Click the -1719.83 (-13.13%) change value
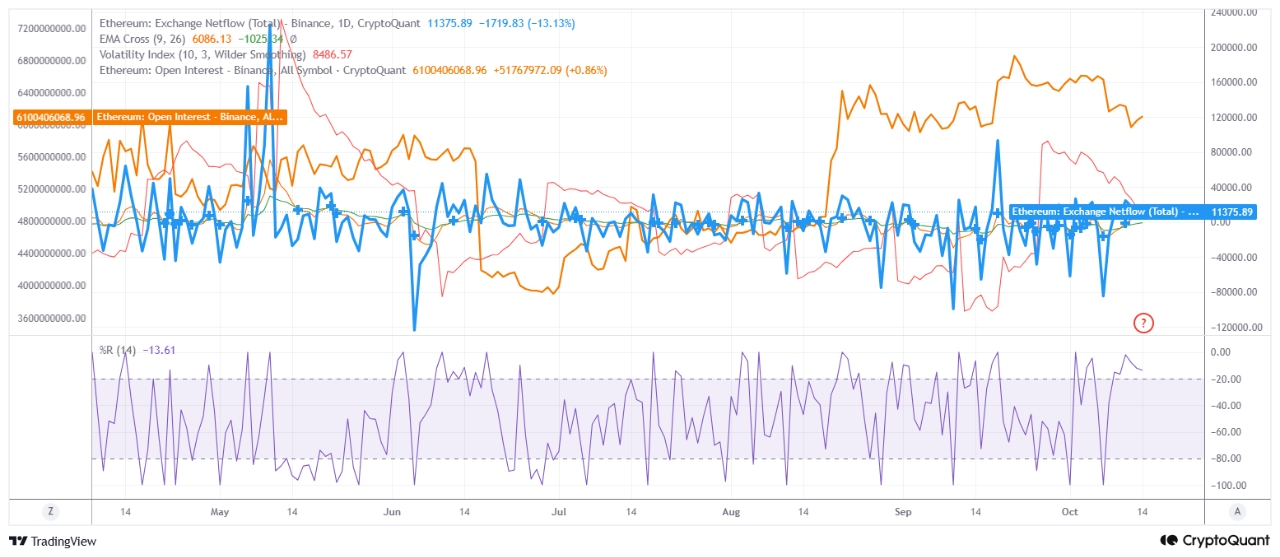Viewport: 1280px width, 557px height. tap(527, 22)
